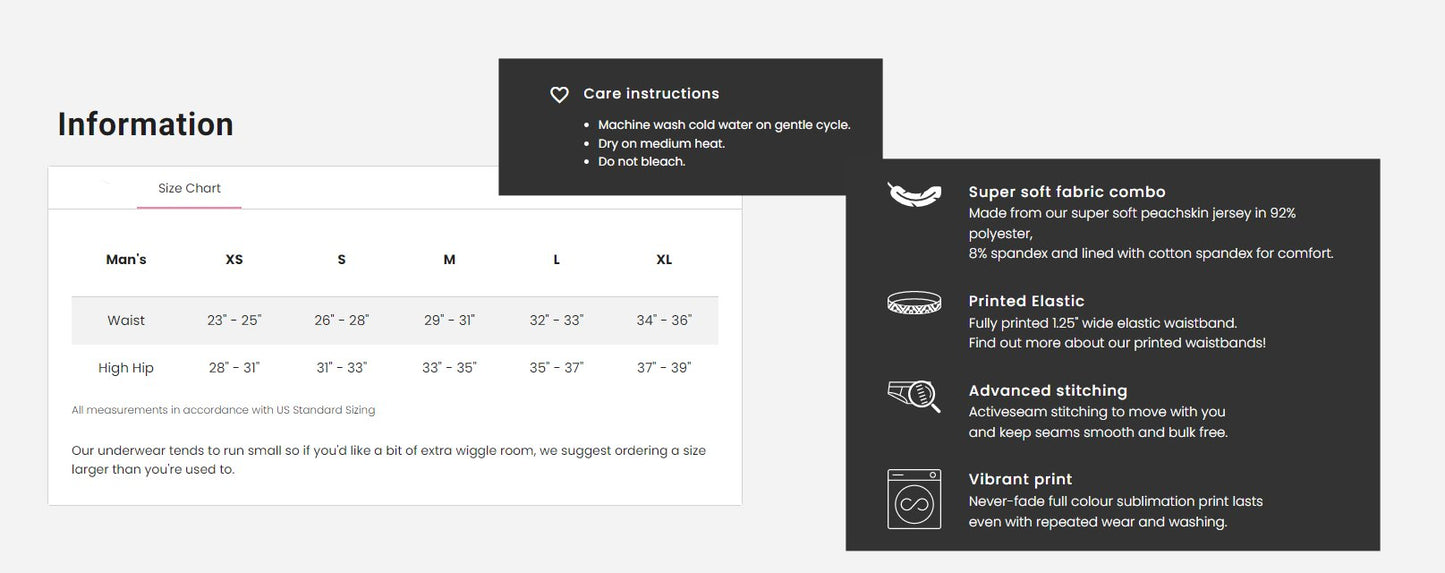
Task: Click the Vibrant print heading
Action: click(1020, 480)
